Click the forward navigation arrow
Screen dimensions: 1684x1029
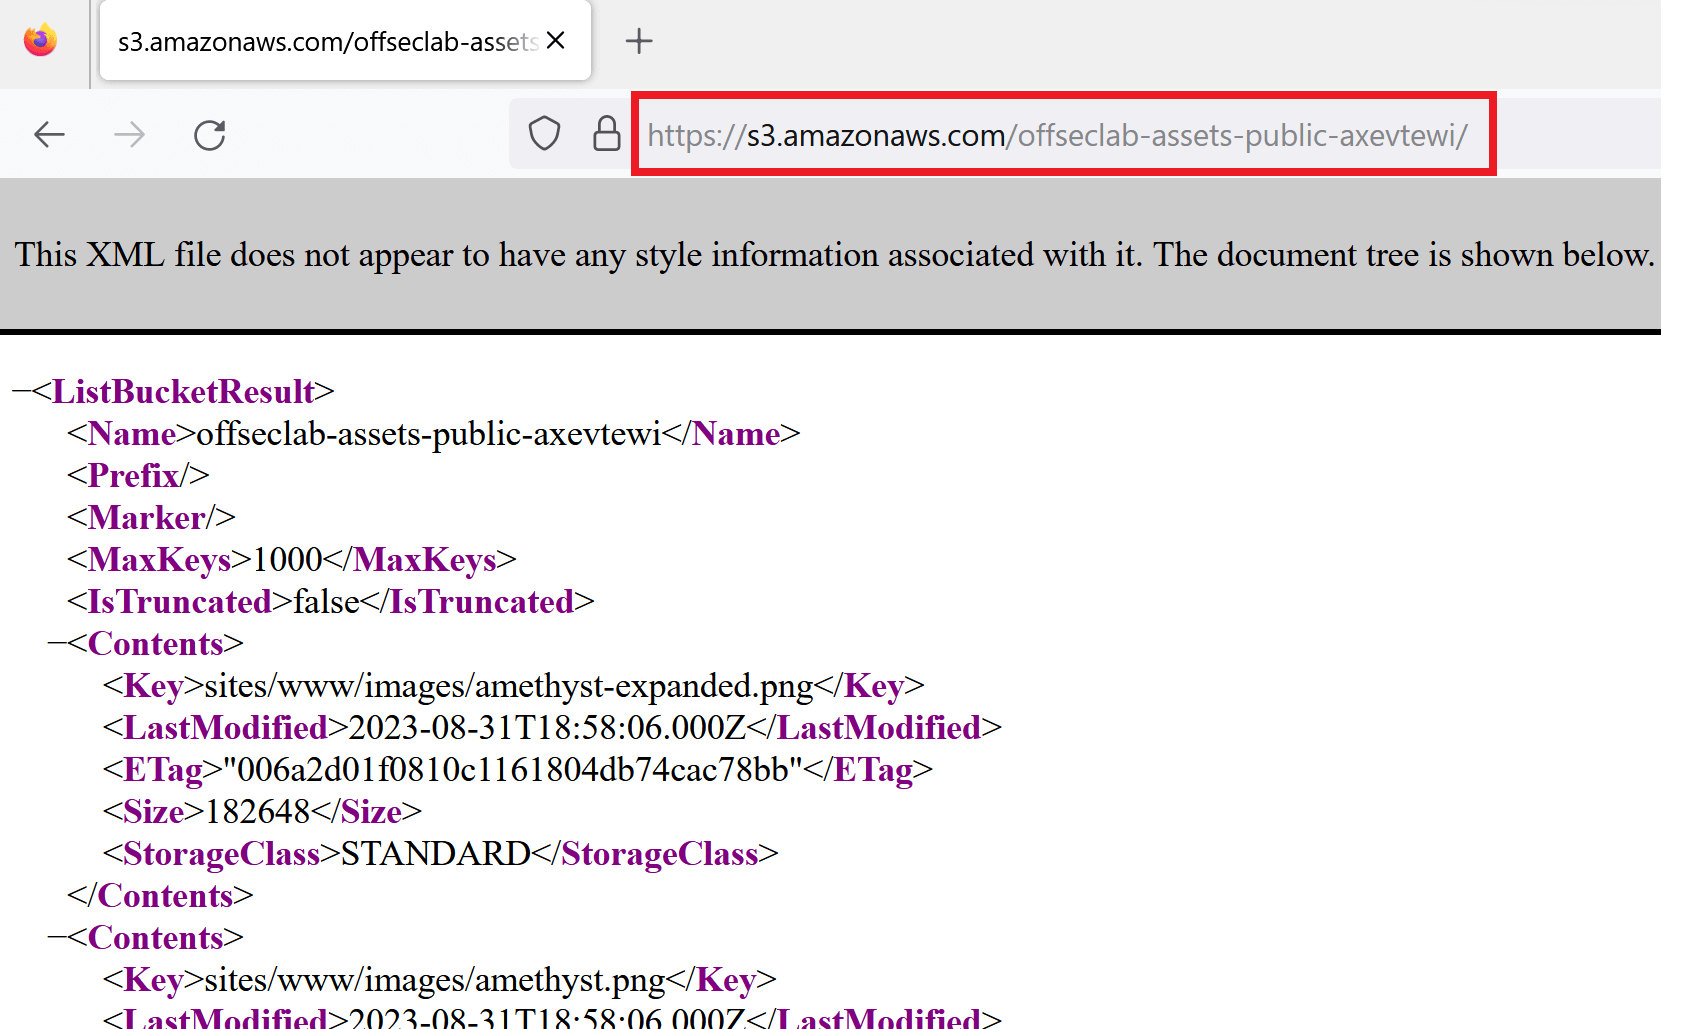coord(130,134)
